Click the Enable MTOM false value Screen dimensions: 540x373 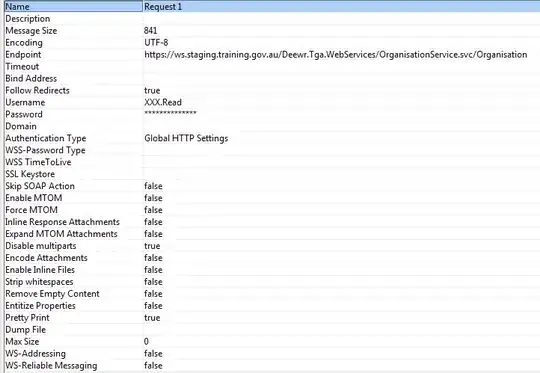(153, 198)
